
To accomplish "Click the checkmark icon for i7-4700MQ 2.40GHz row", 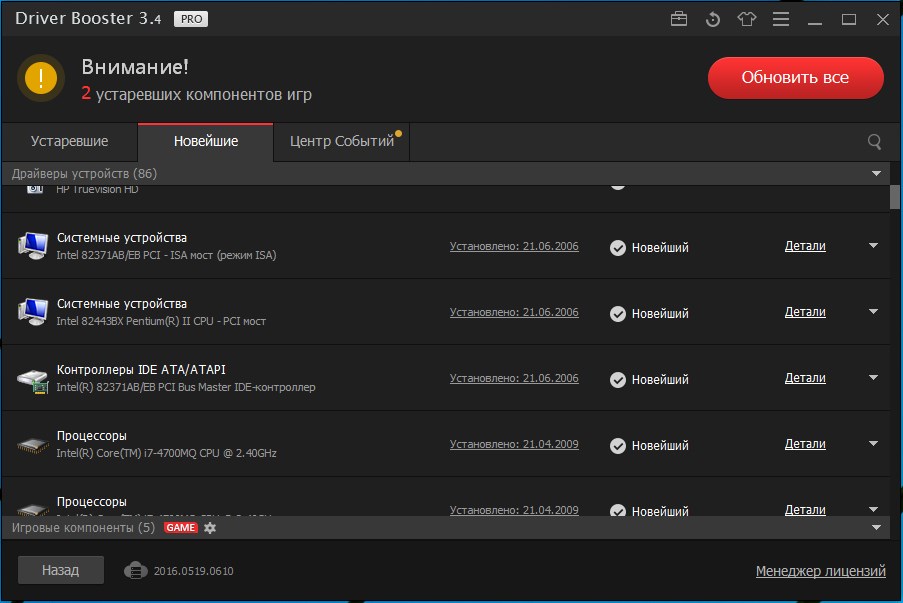I will (618, 446).
